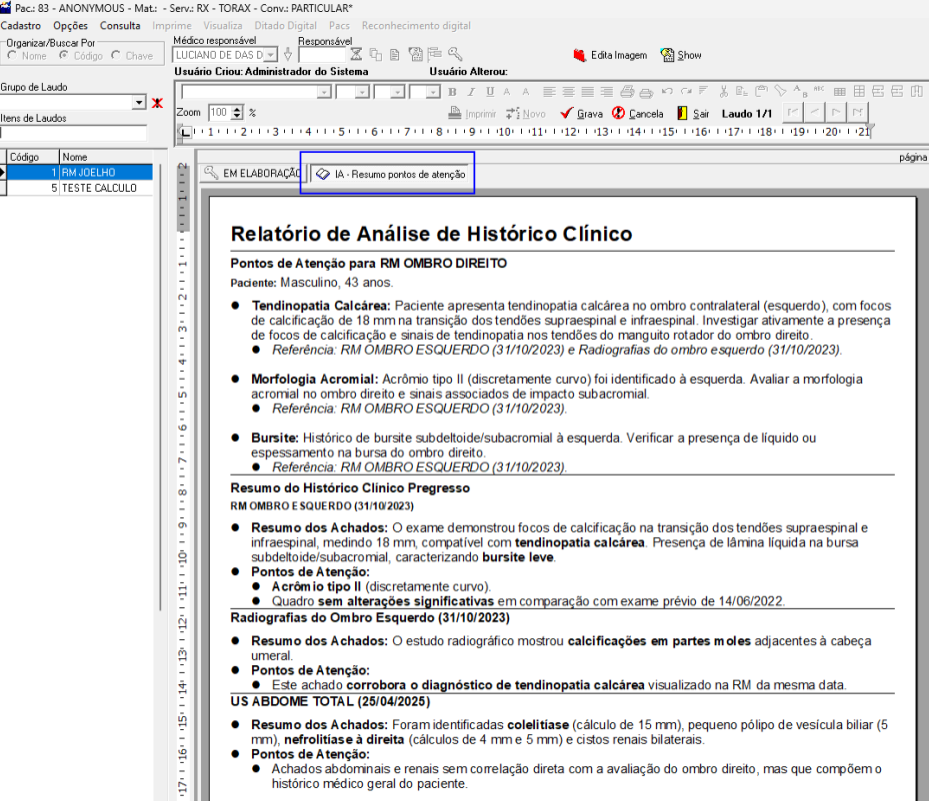
Task: Click the Zoom percentage spinner arrows
Action: (237, 113)
